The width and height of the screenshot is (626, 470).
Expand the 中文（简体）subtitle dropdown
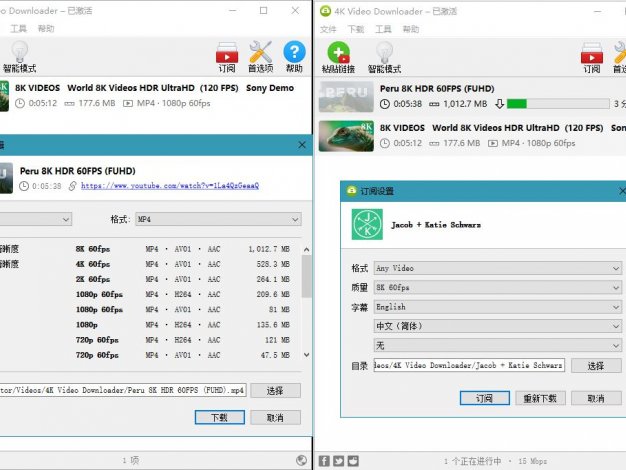click(x=497, y=326)
